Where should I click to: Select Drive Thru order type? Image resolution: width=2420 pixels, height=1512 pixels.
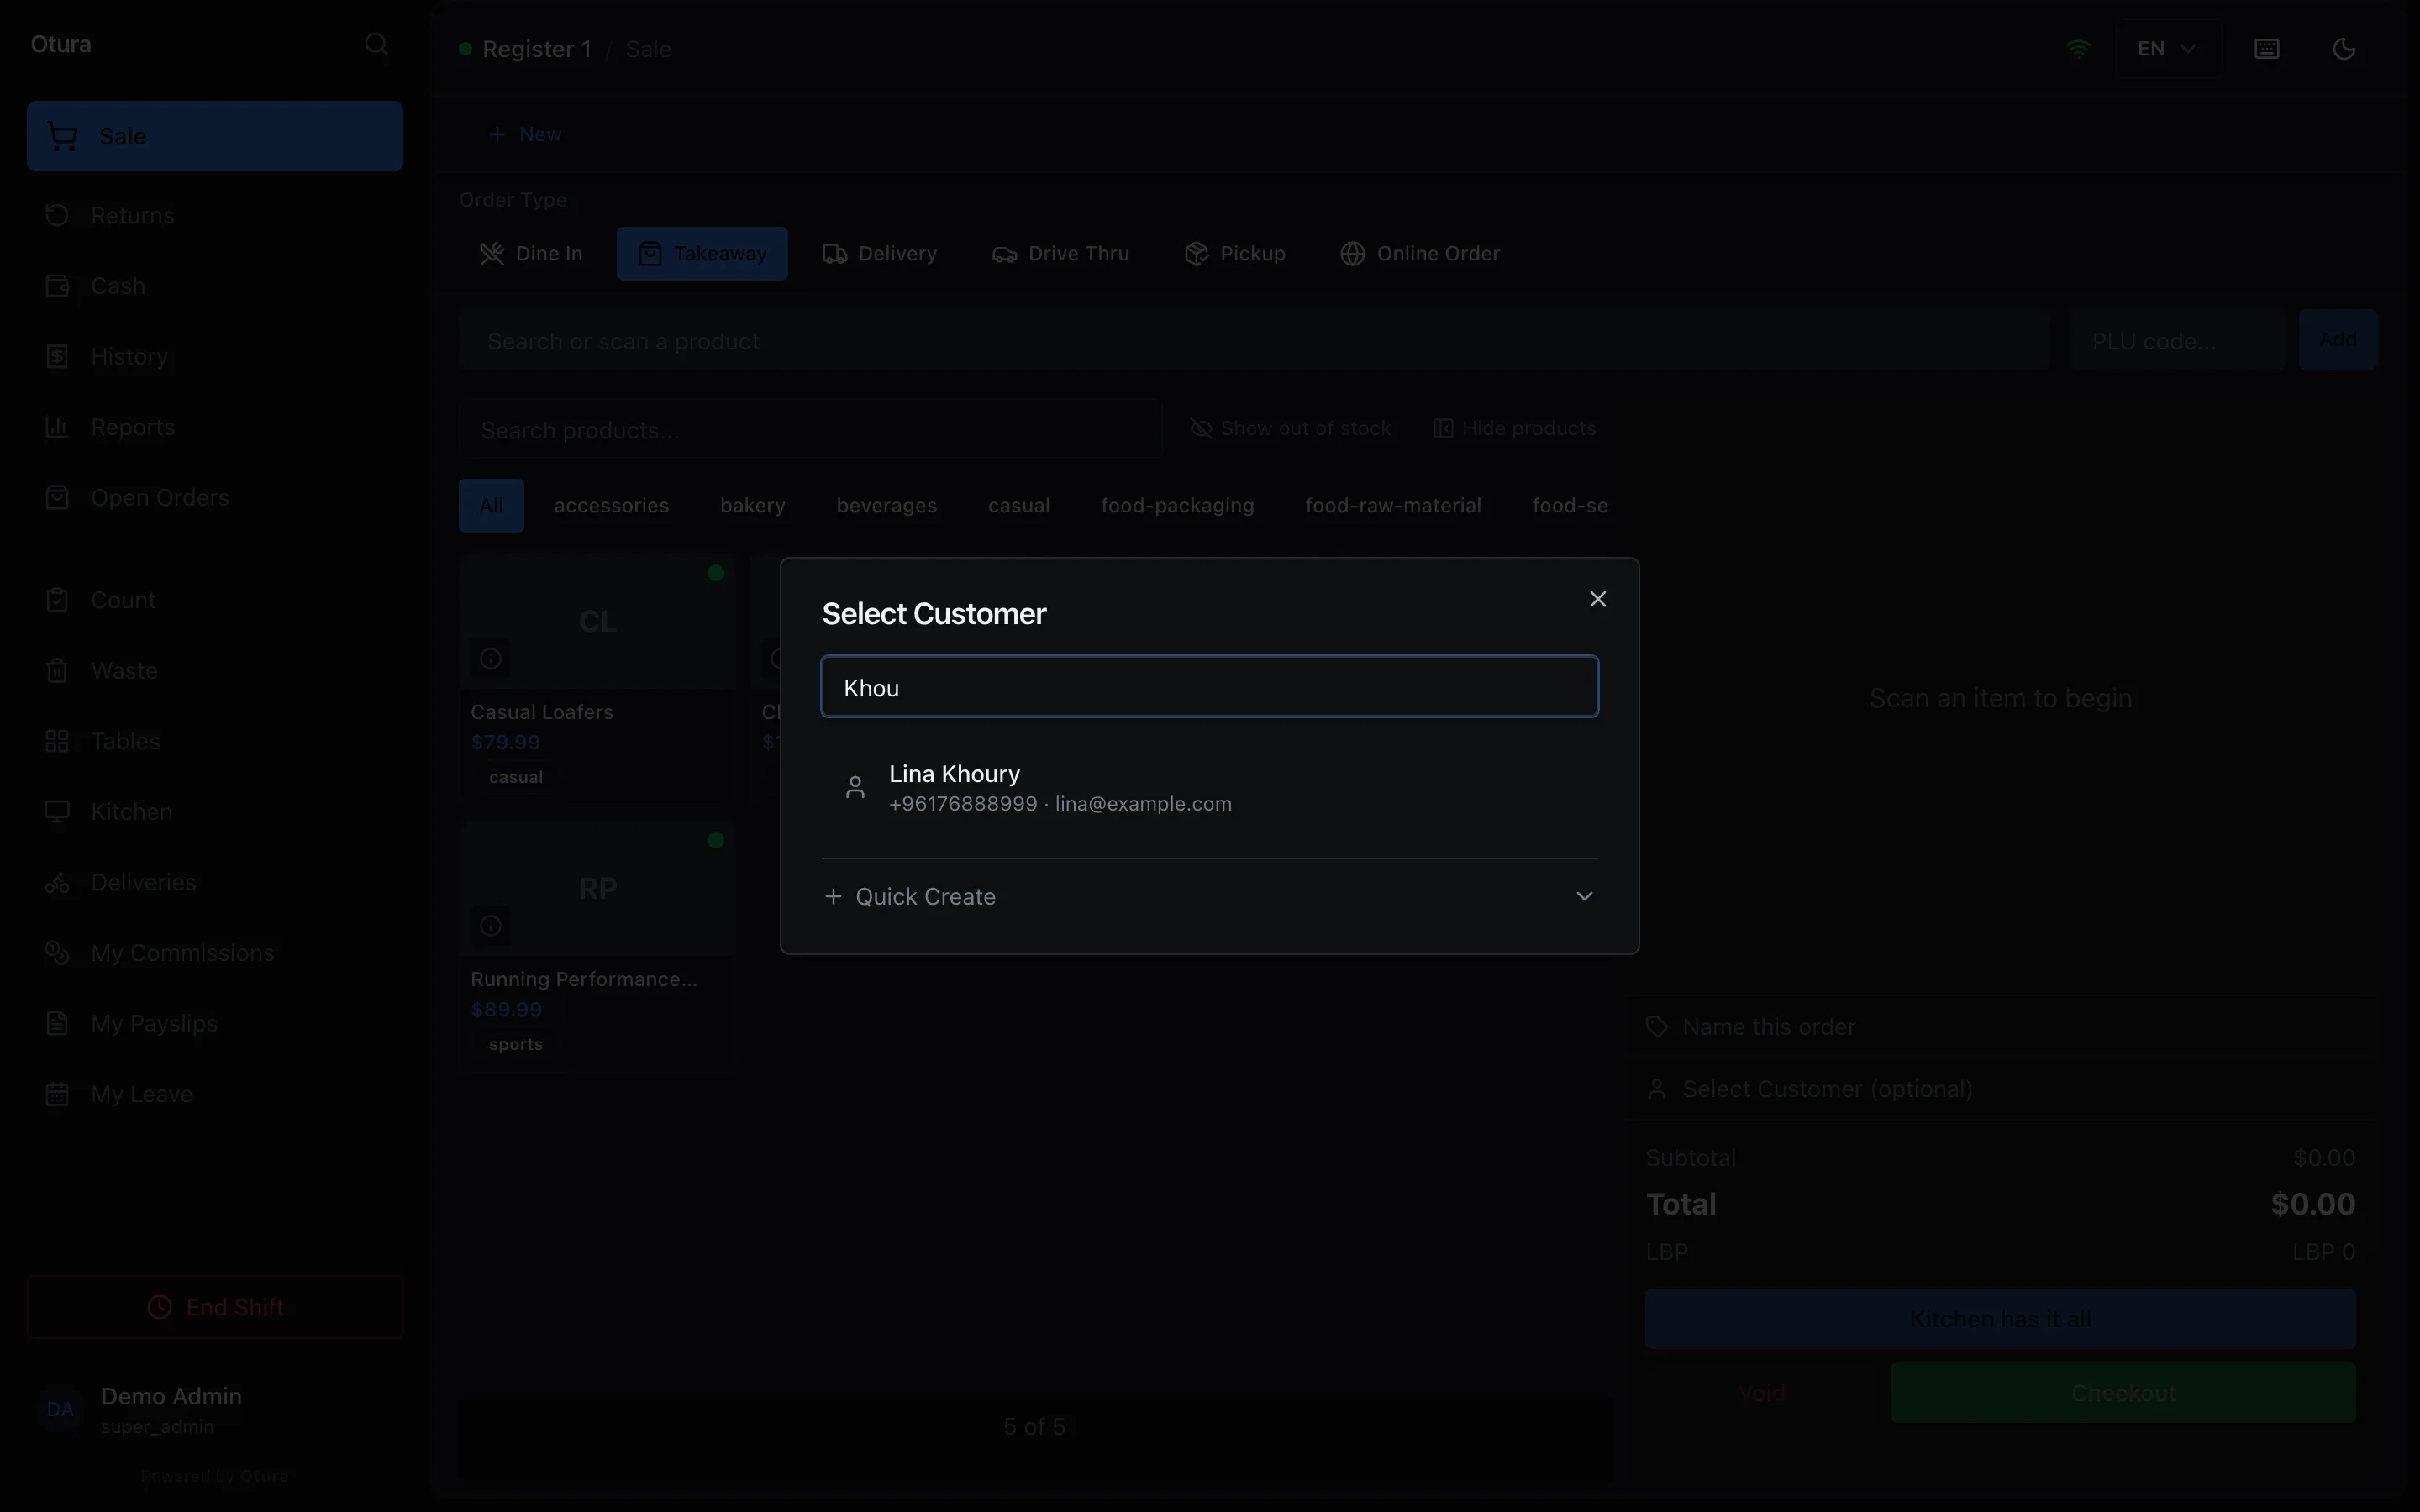tap(1061, 254)
